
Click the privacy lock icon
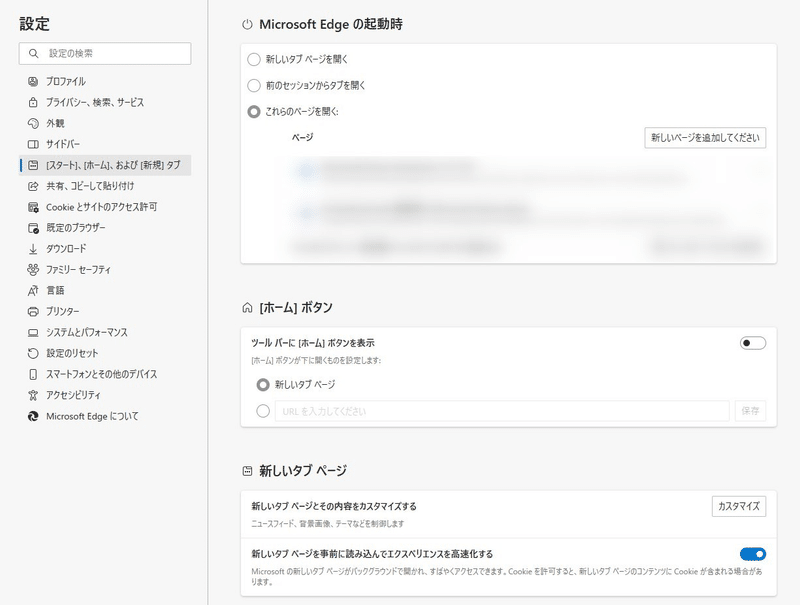pos(33,102)
